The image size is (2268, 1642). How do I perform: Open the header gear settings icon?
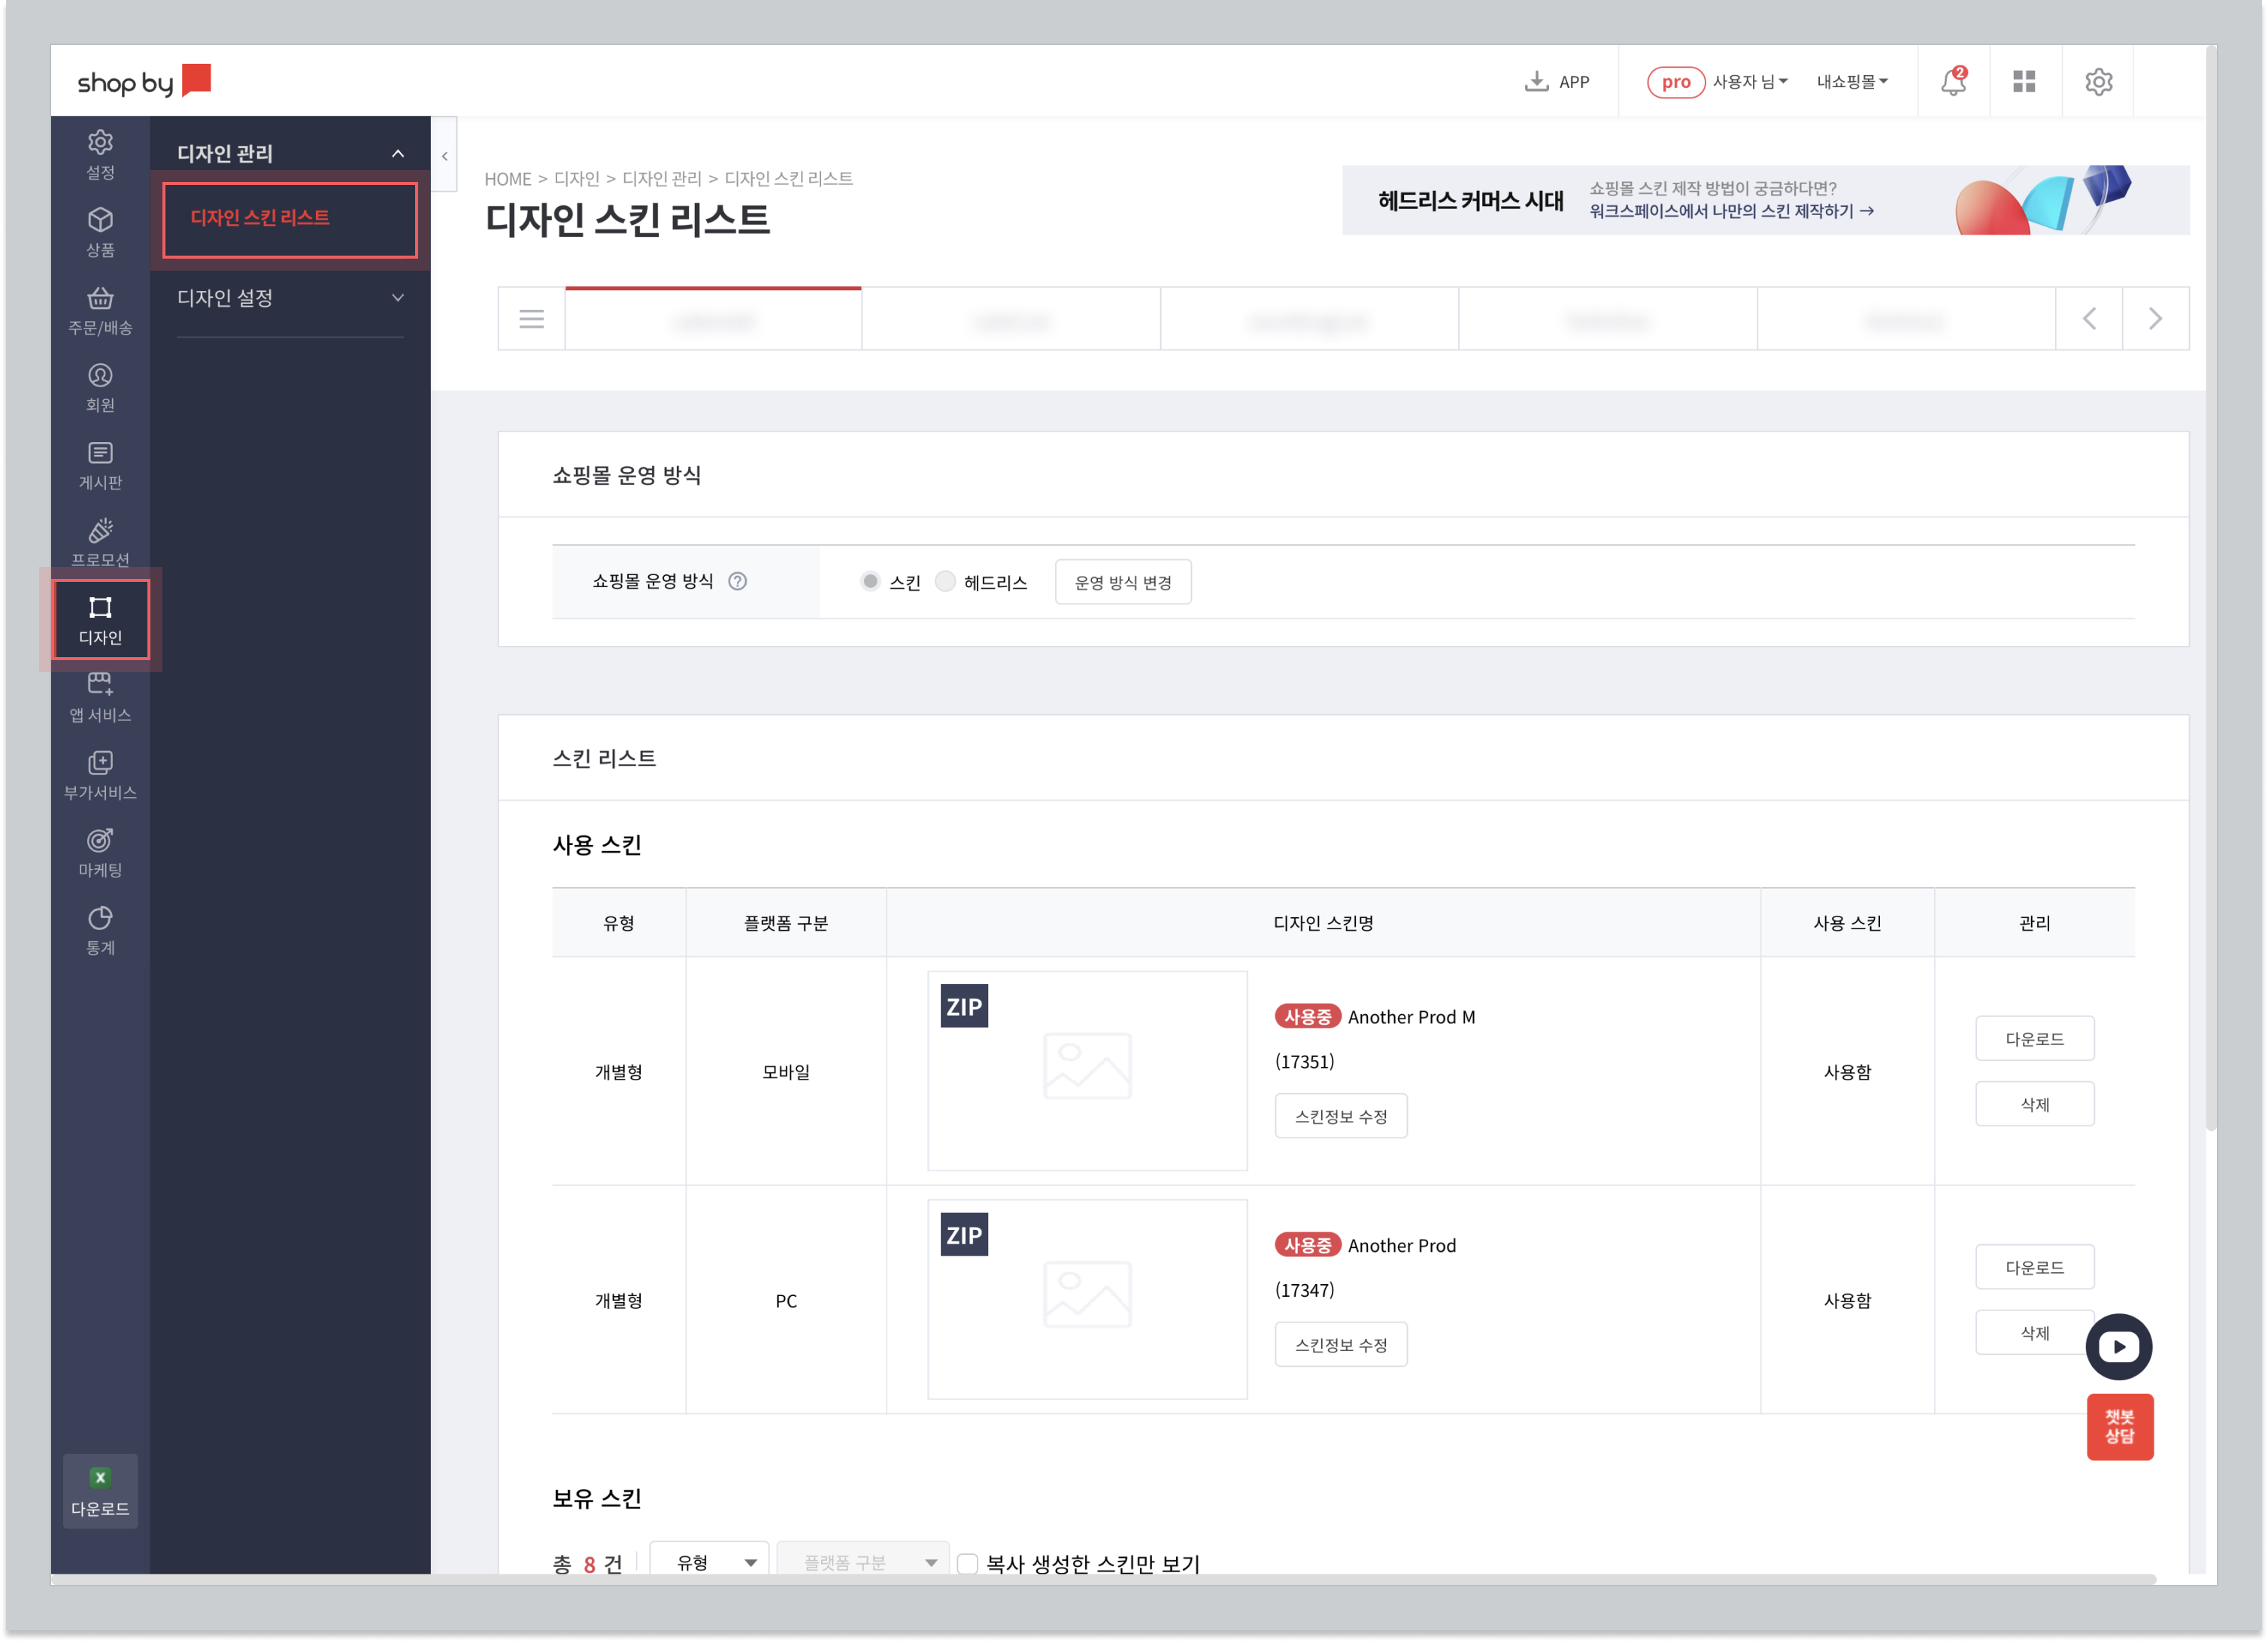tap(2098, 81)
